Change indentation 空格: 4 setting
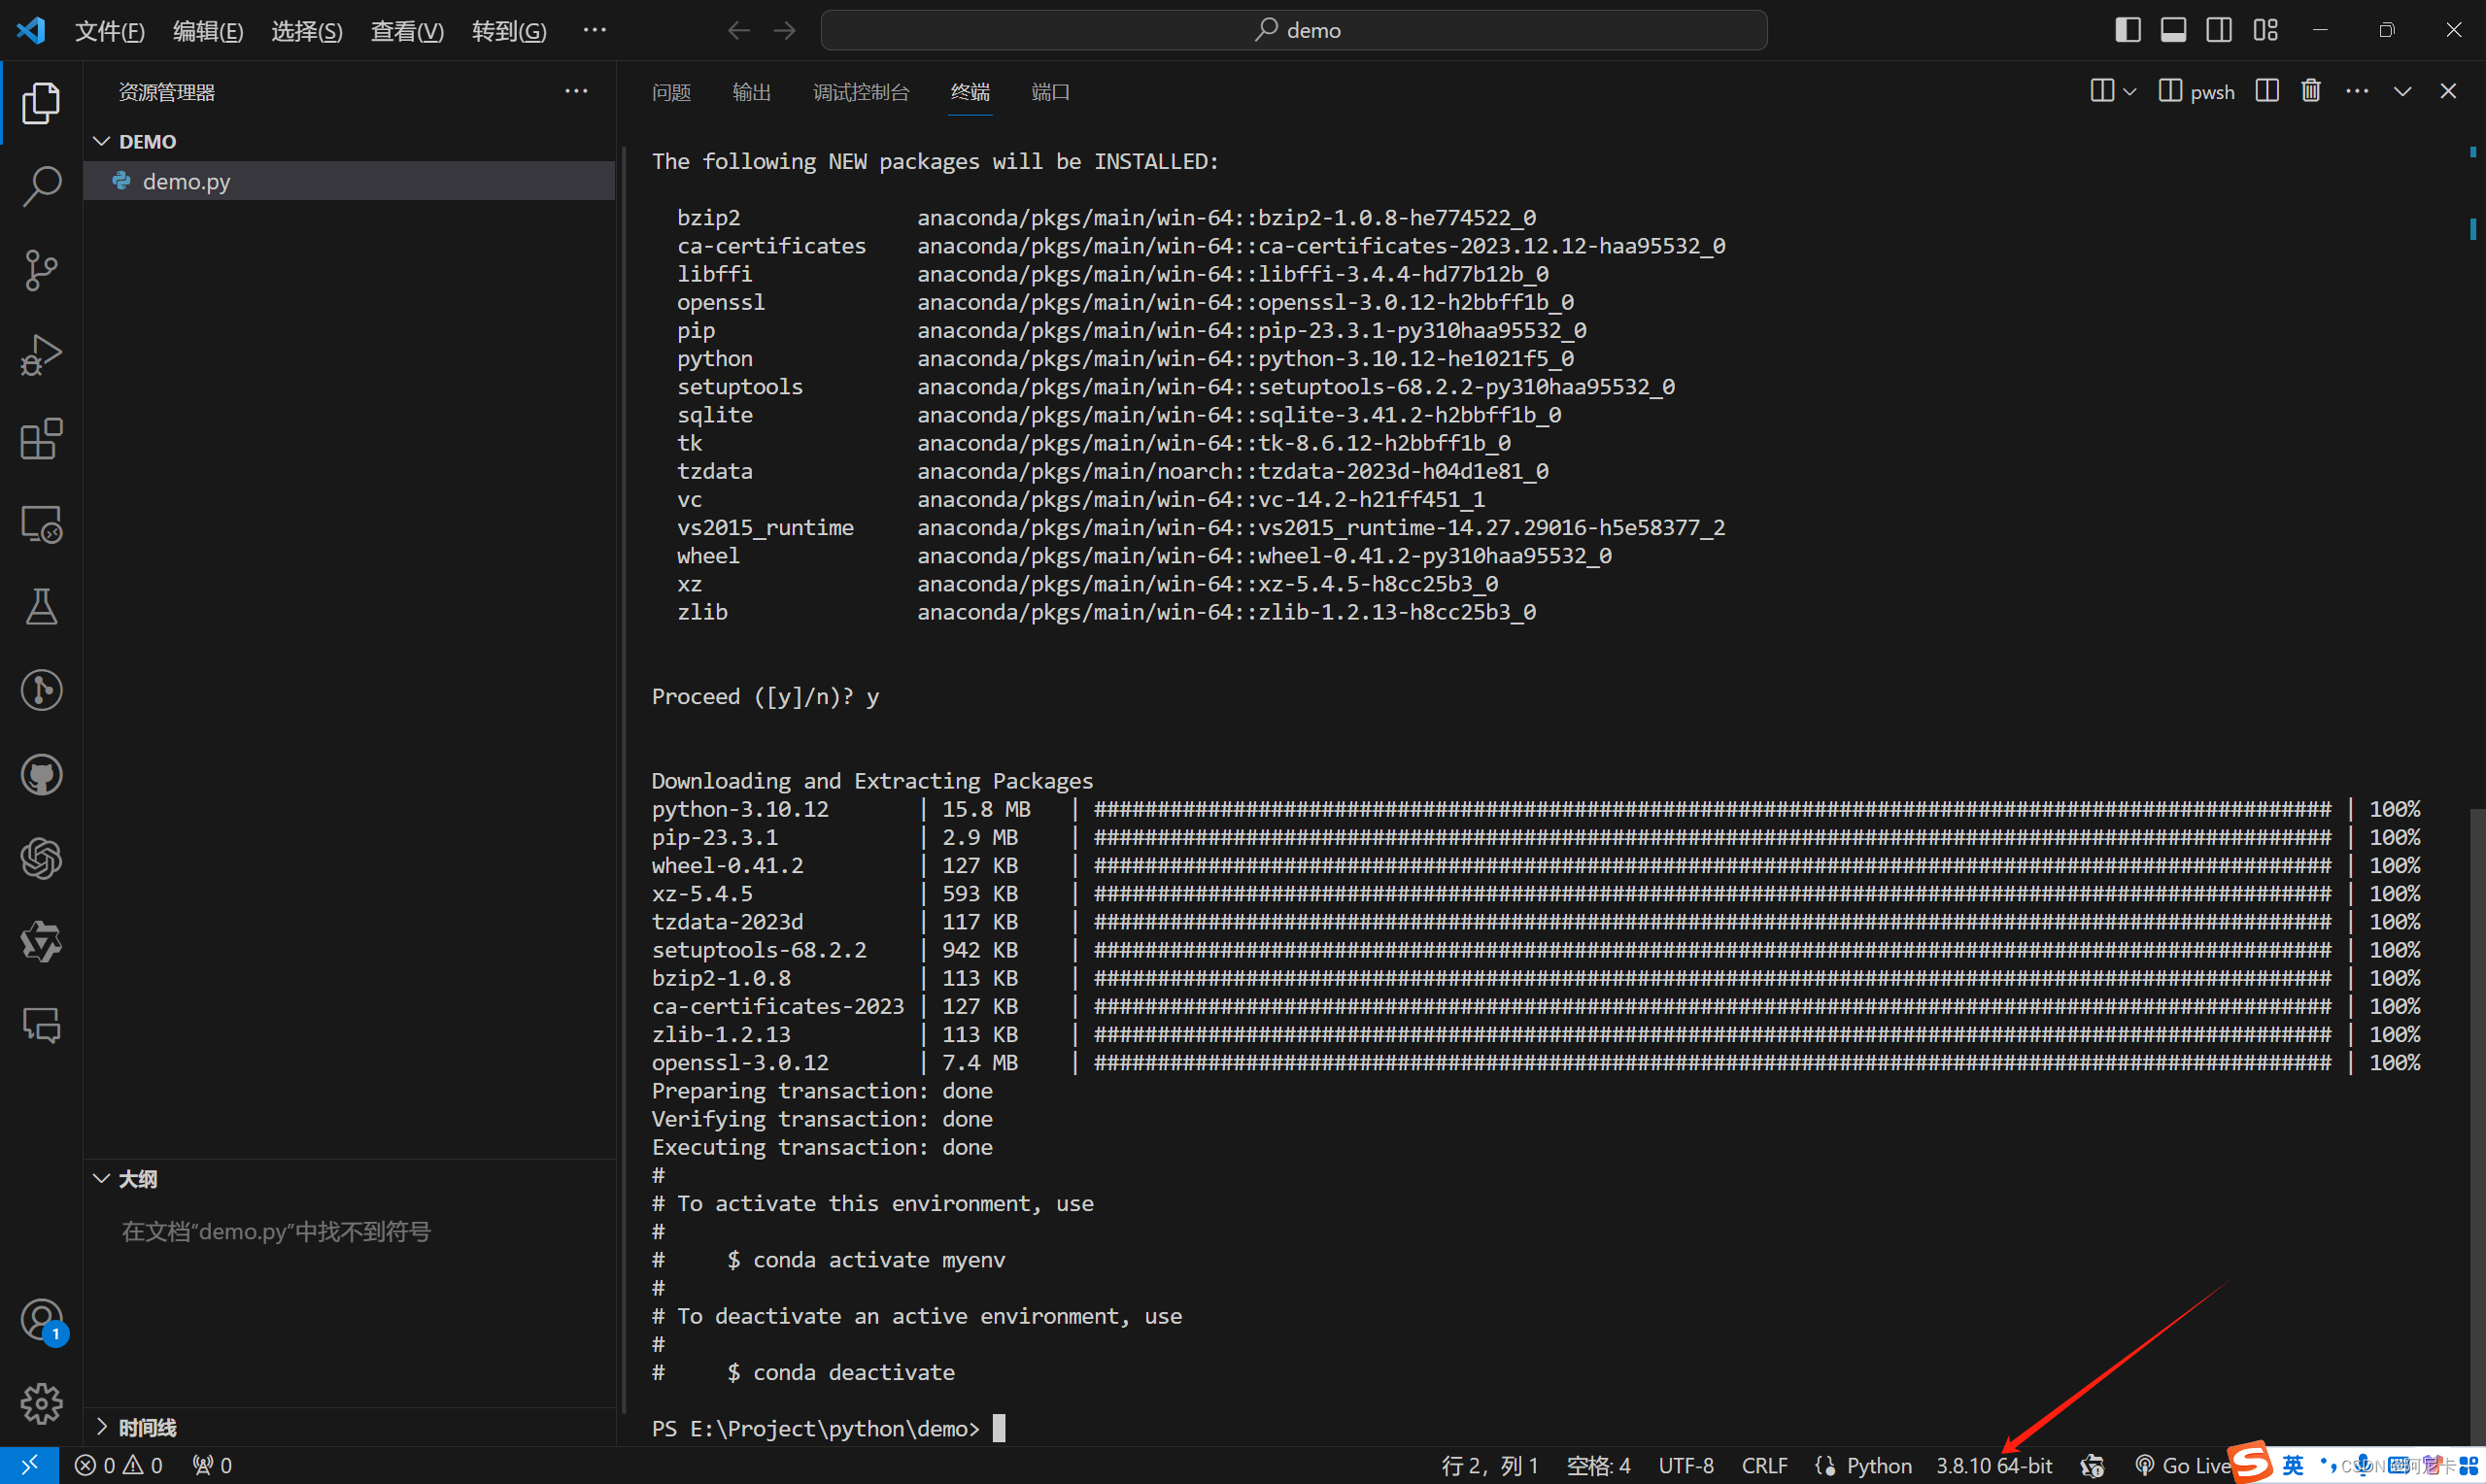This screenshot has height=1484, width=2486. (x=1598, y=1465)
